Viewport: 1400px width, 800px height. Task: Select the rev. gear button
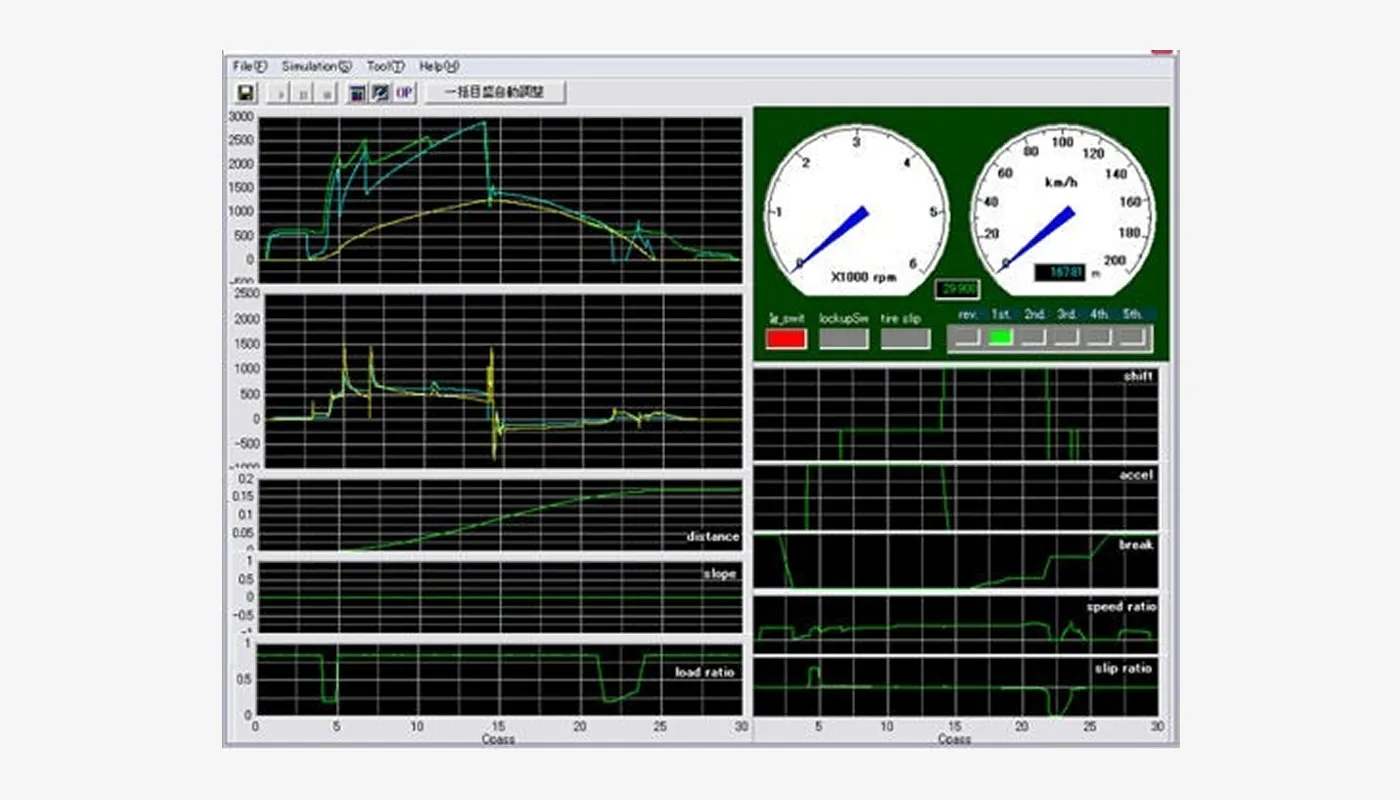tap(968, 338)
